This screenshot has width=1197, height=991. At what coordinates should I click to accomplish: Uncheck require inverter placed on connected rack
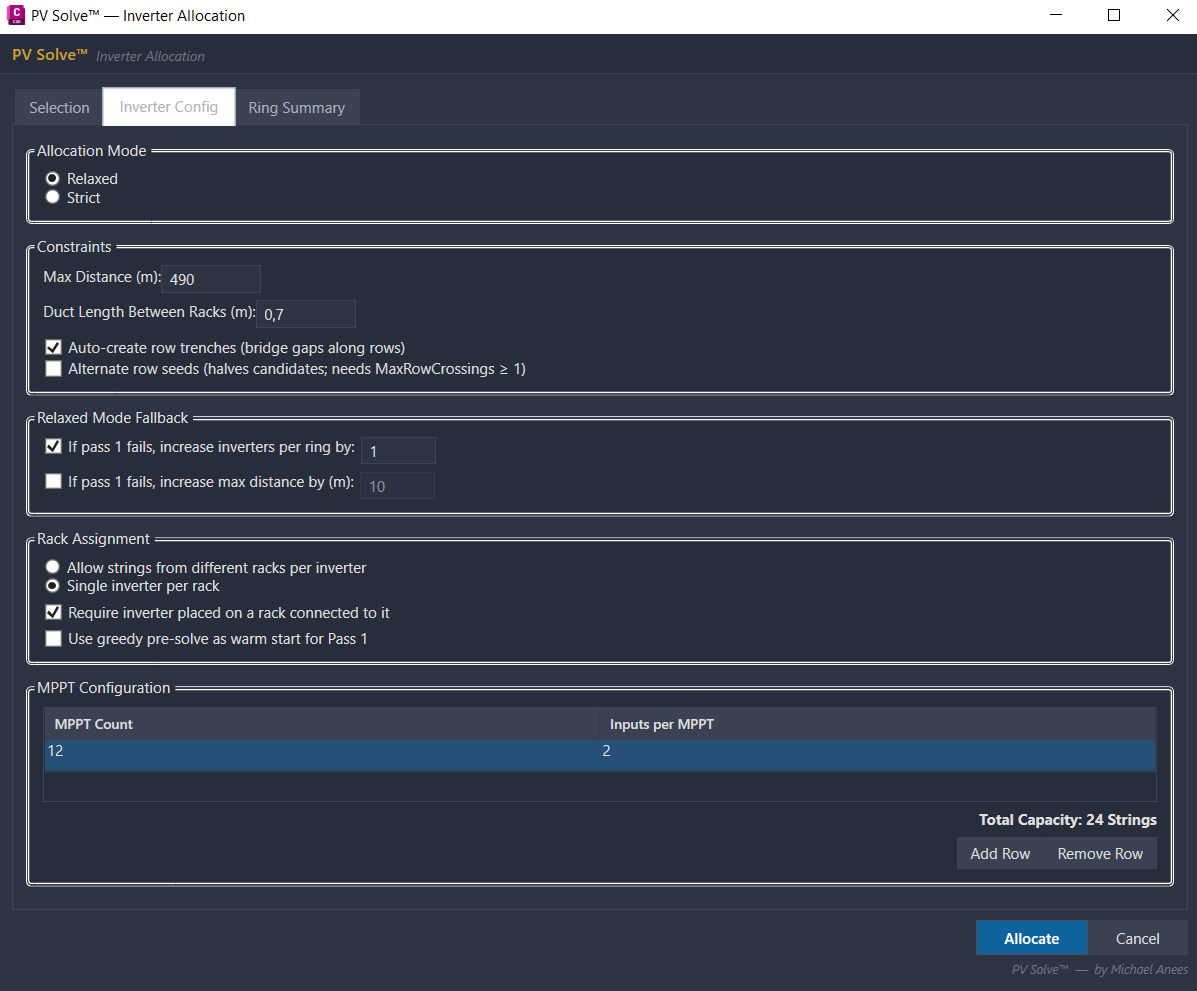[x=53, y=612]
